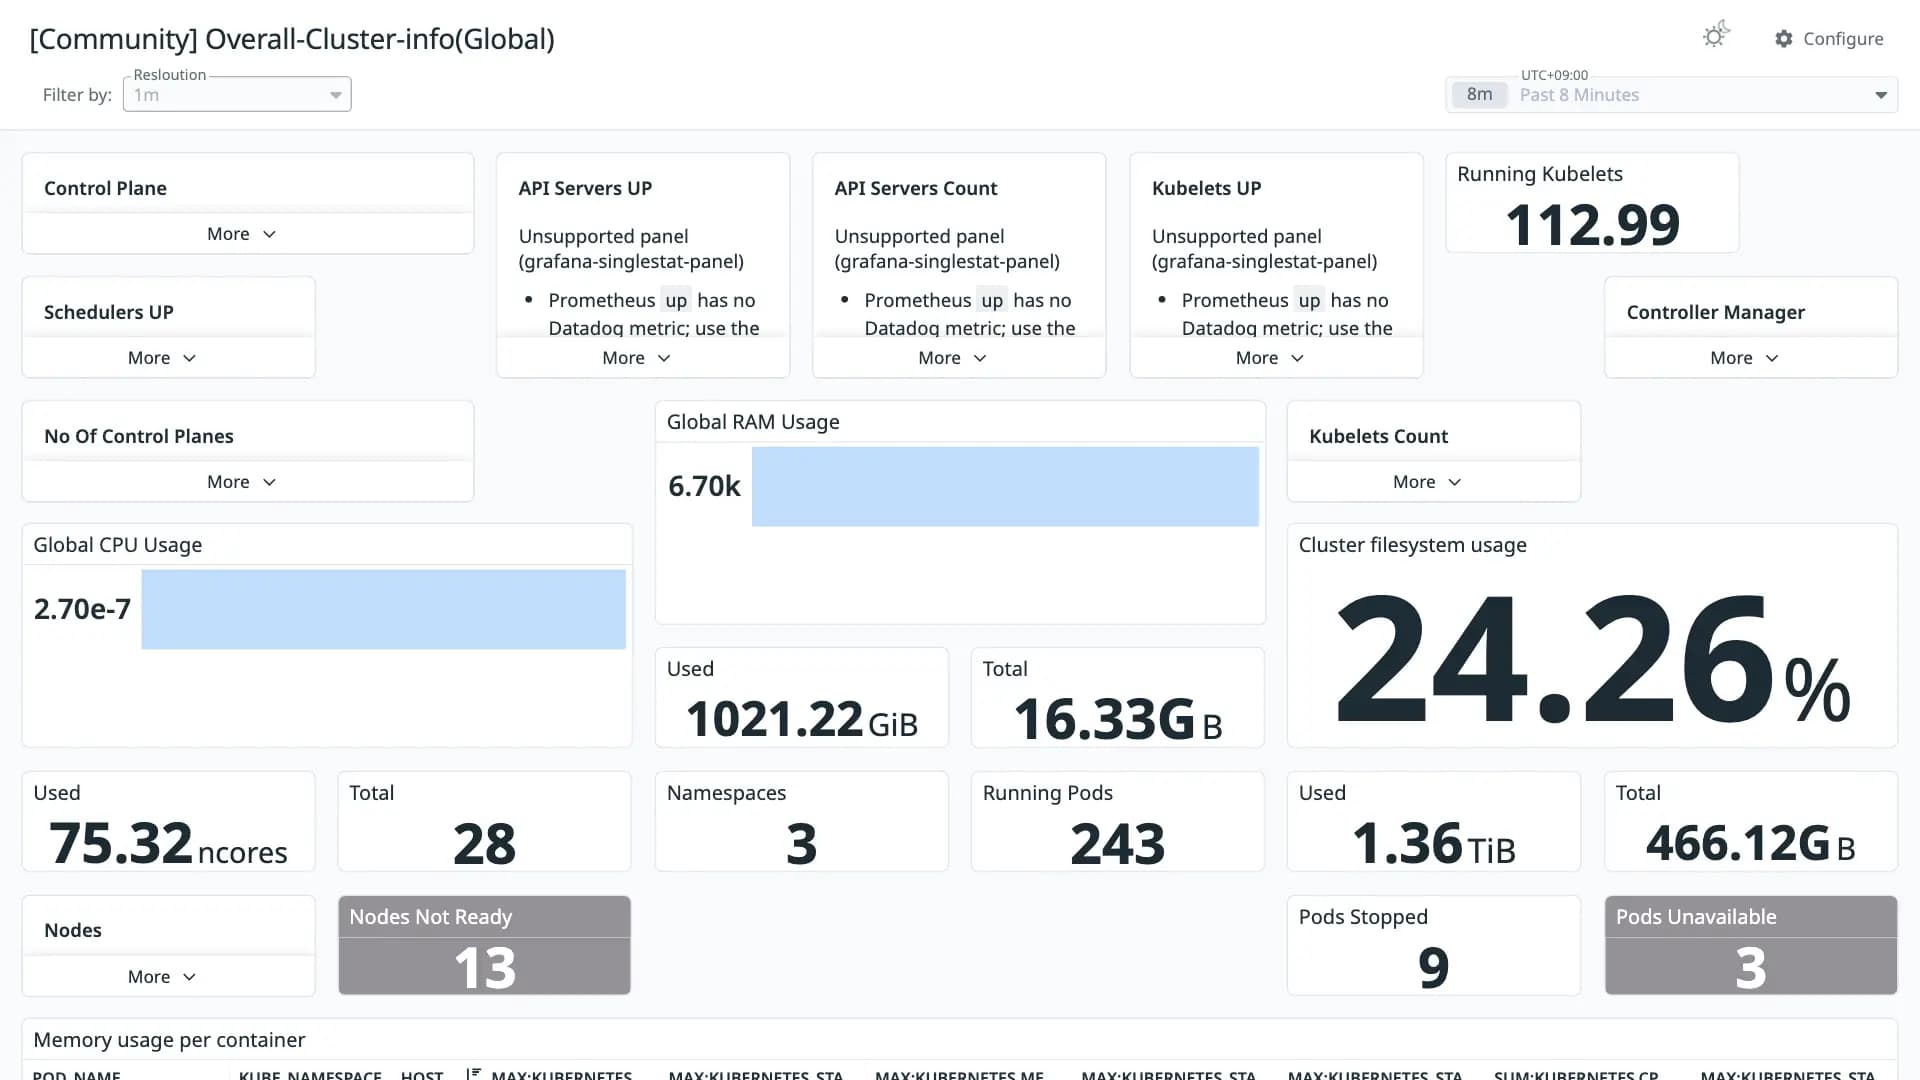Open the Resloution filter dropdown
This screenshot has height=1080, width=1920.
coord(237,95)
